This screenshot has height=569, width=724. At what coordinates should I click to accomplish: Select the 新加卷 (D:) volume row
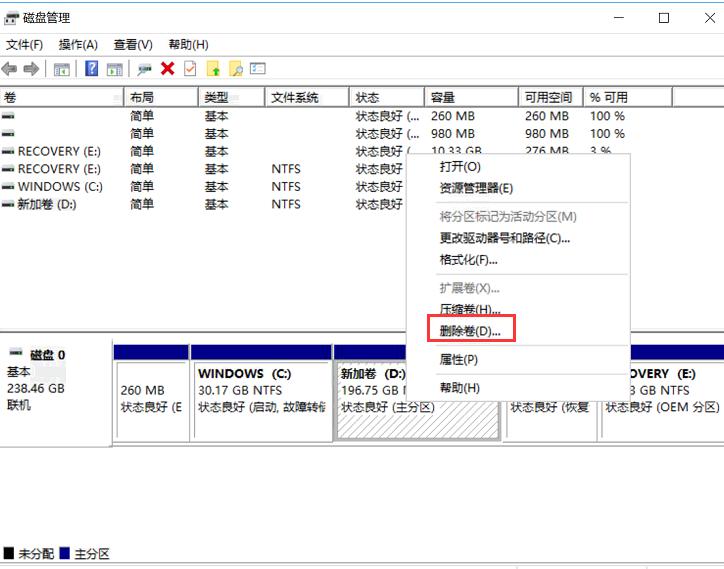[203, 204]
